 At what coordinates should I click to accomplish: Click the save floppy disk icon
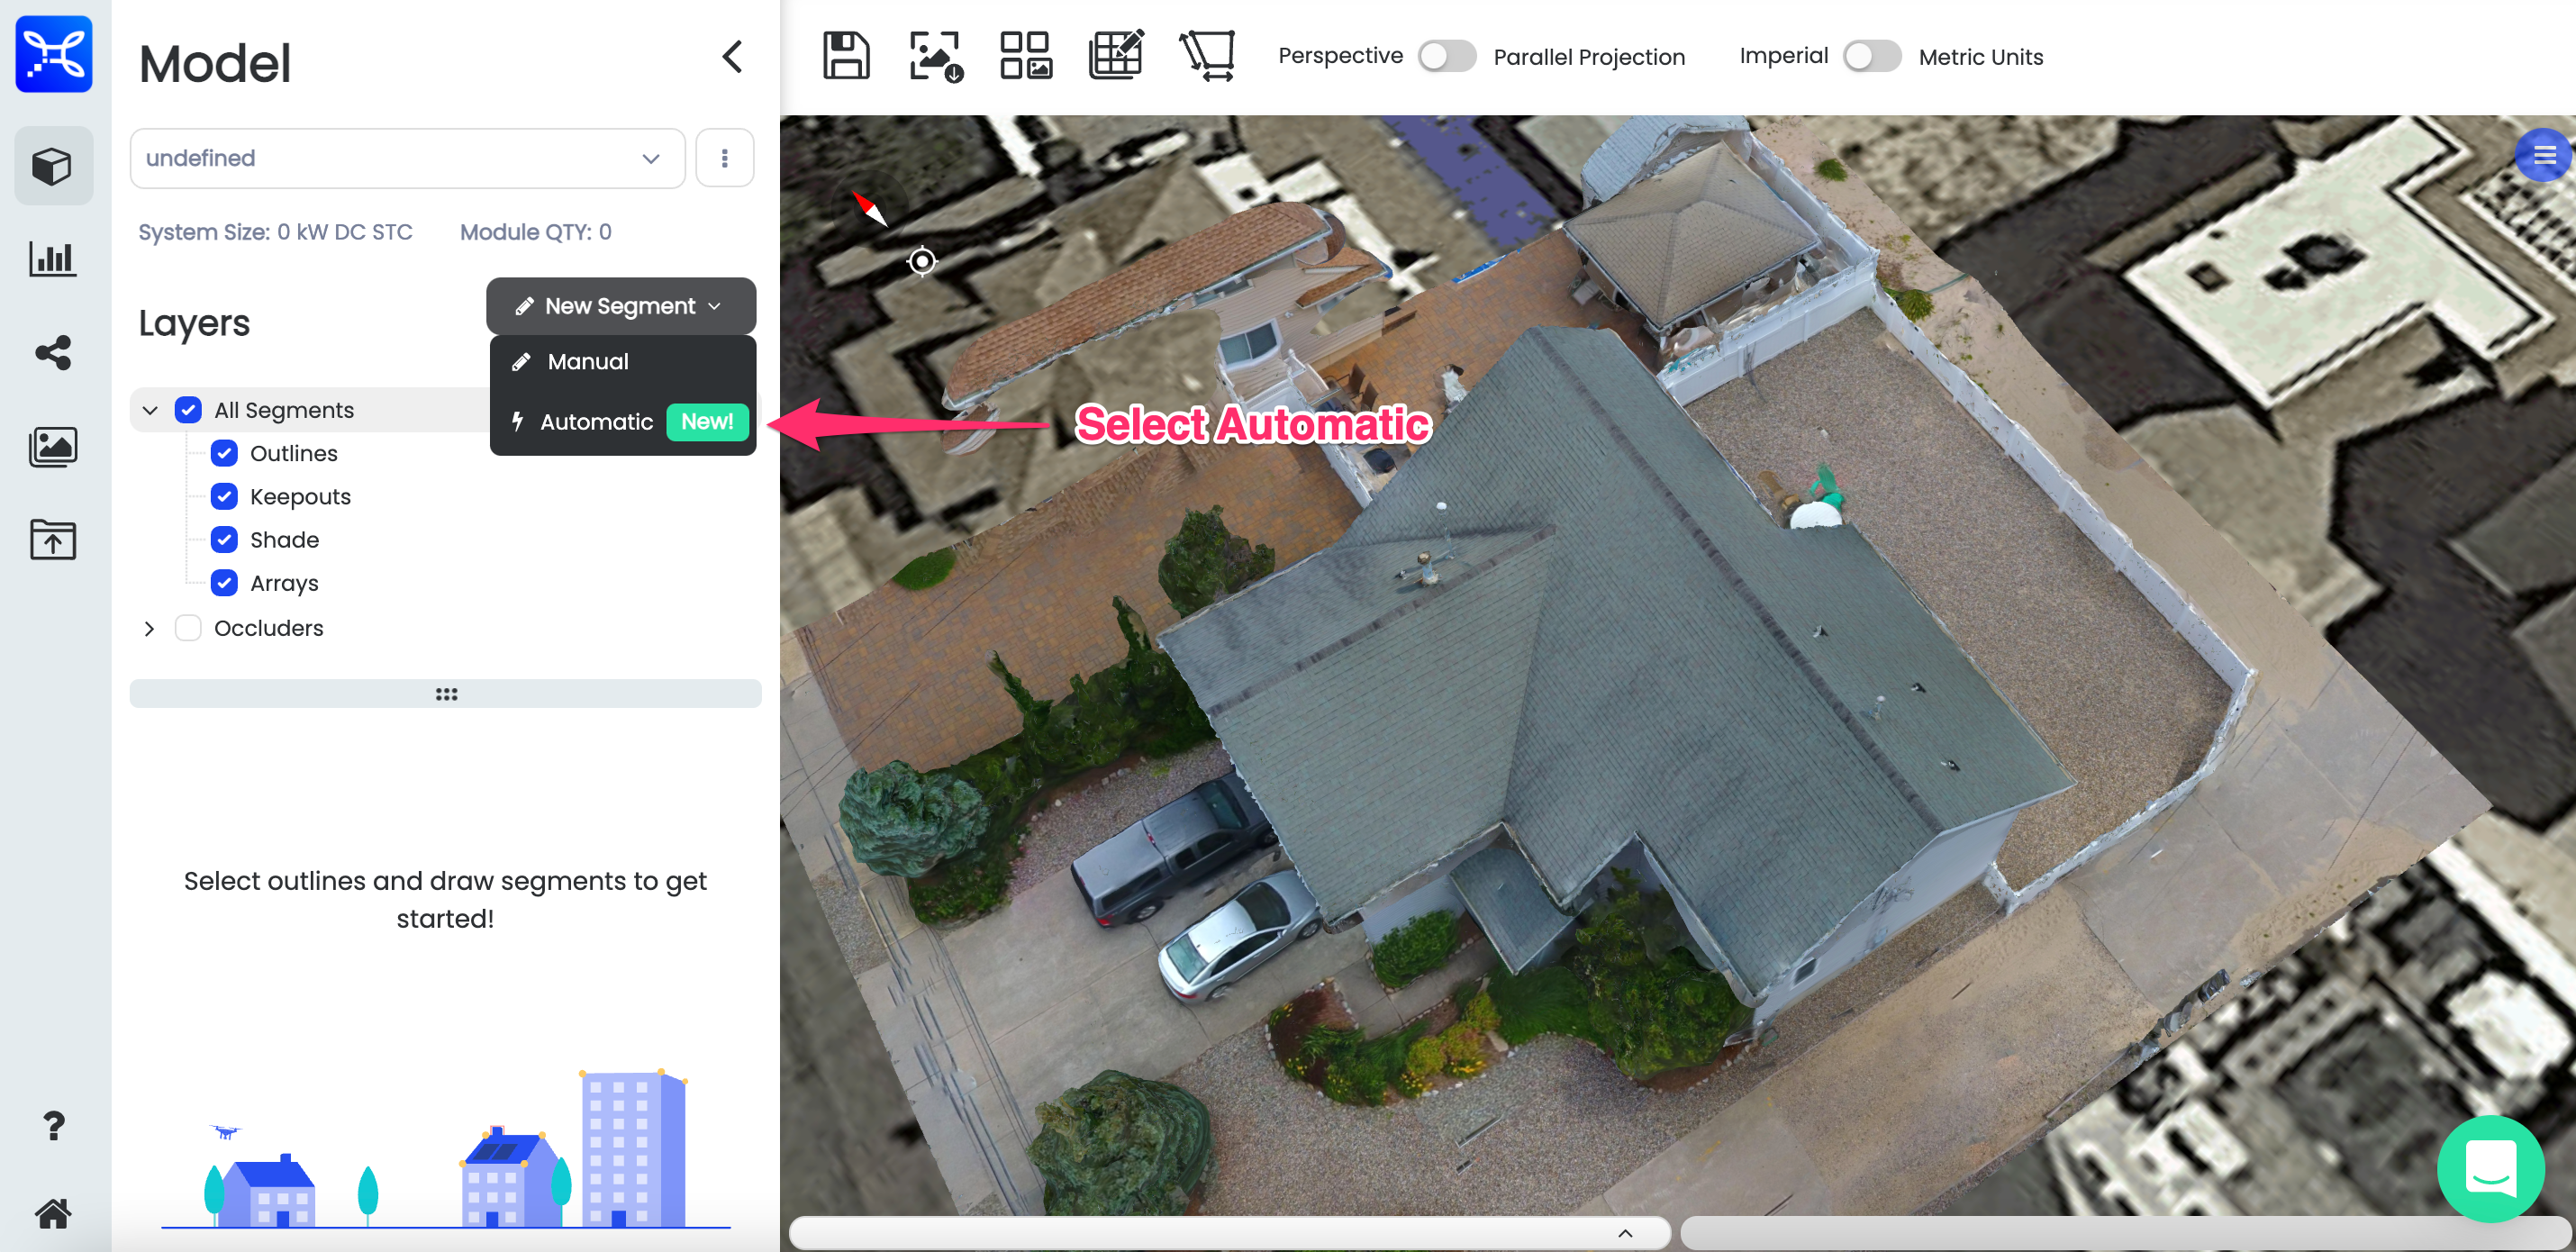tap(846, 55)
